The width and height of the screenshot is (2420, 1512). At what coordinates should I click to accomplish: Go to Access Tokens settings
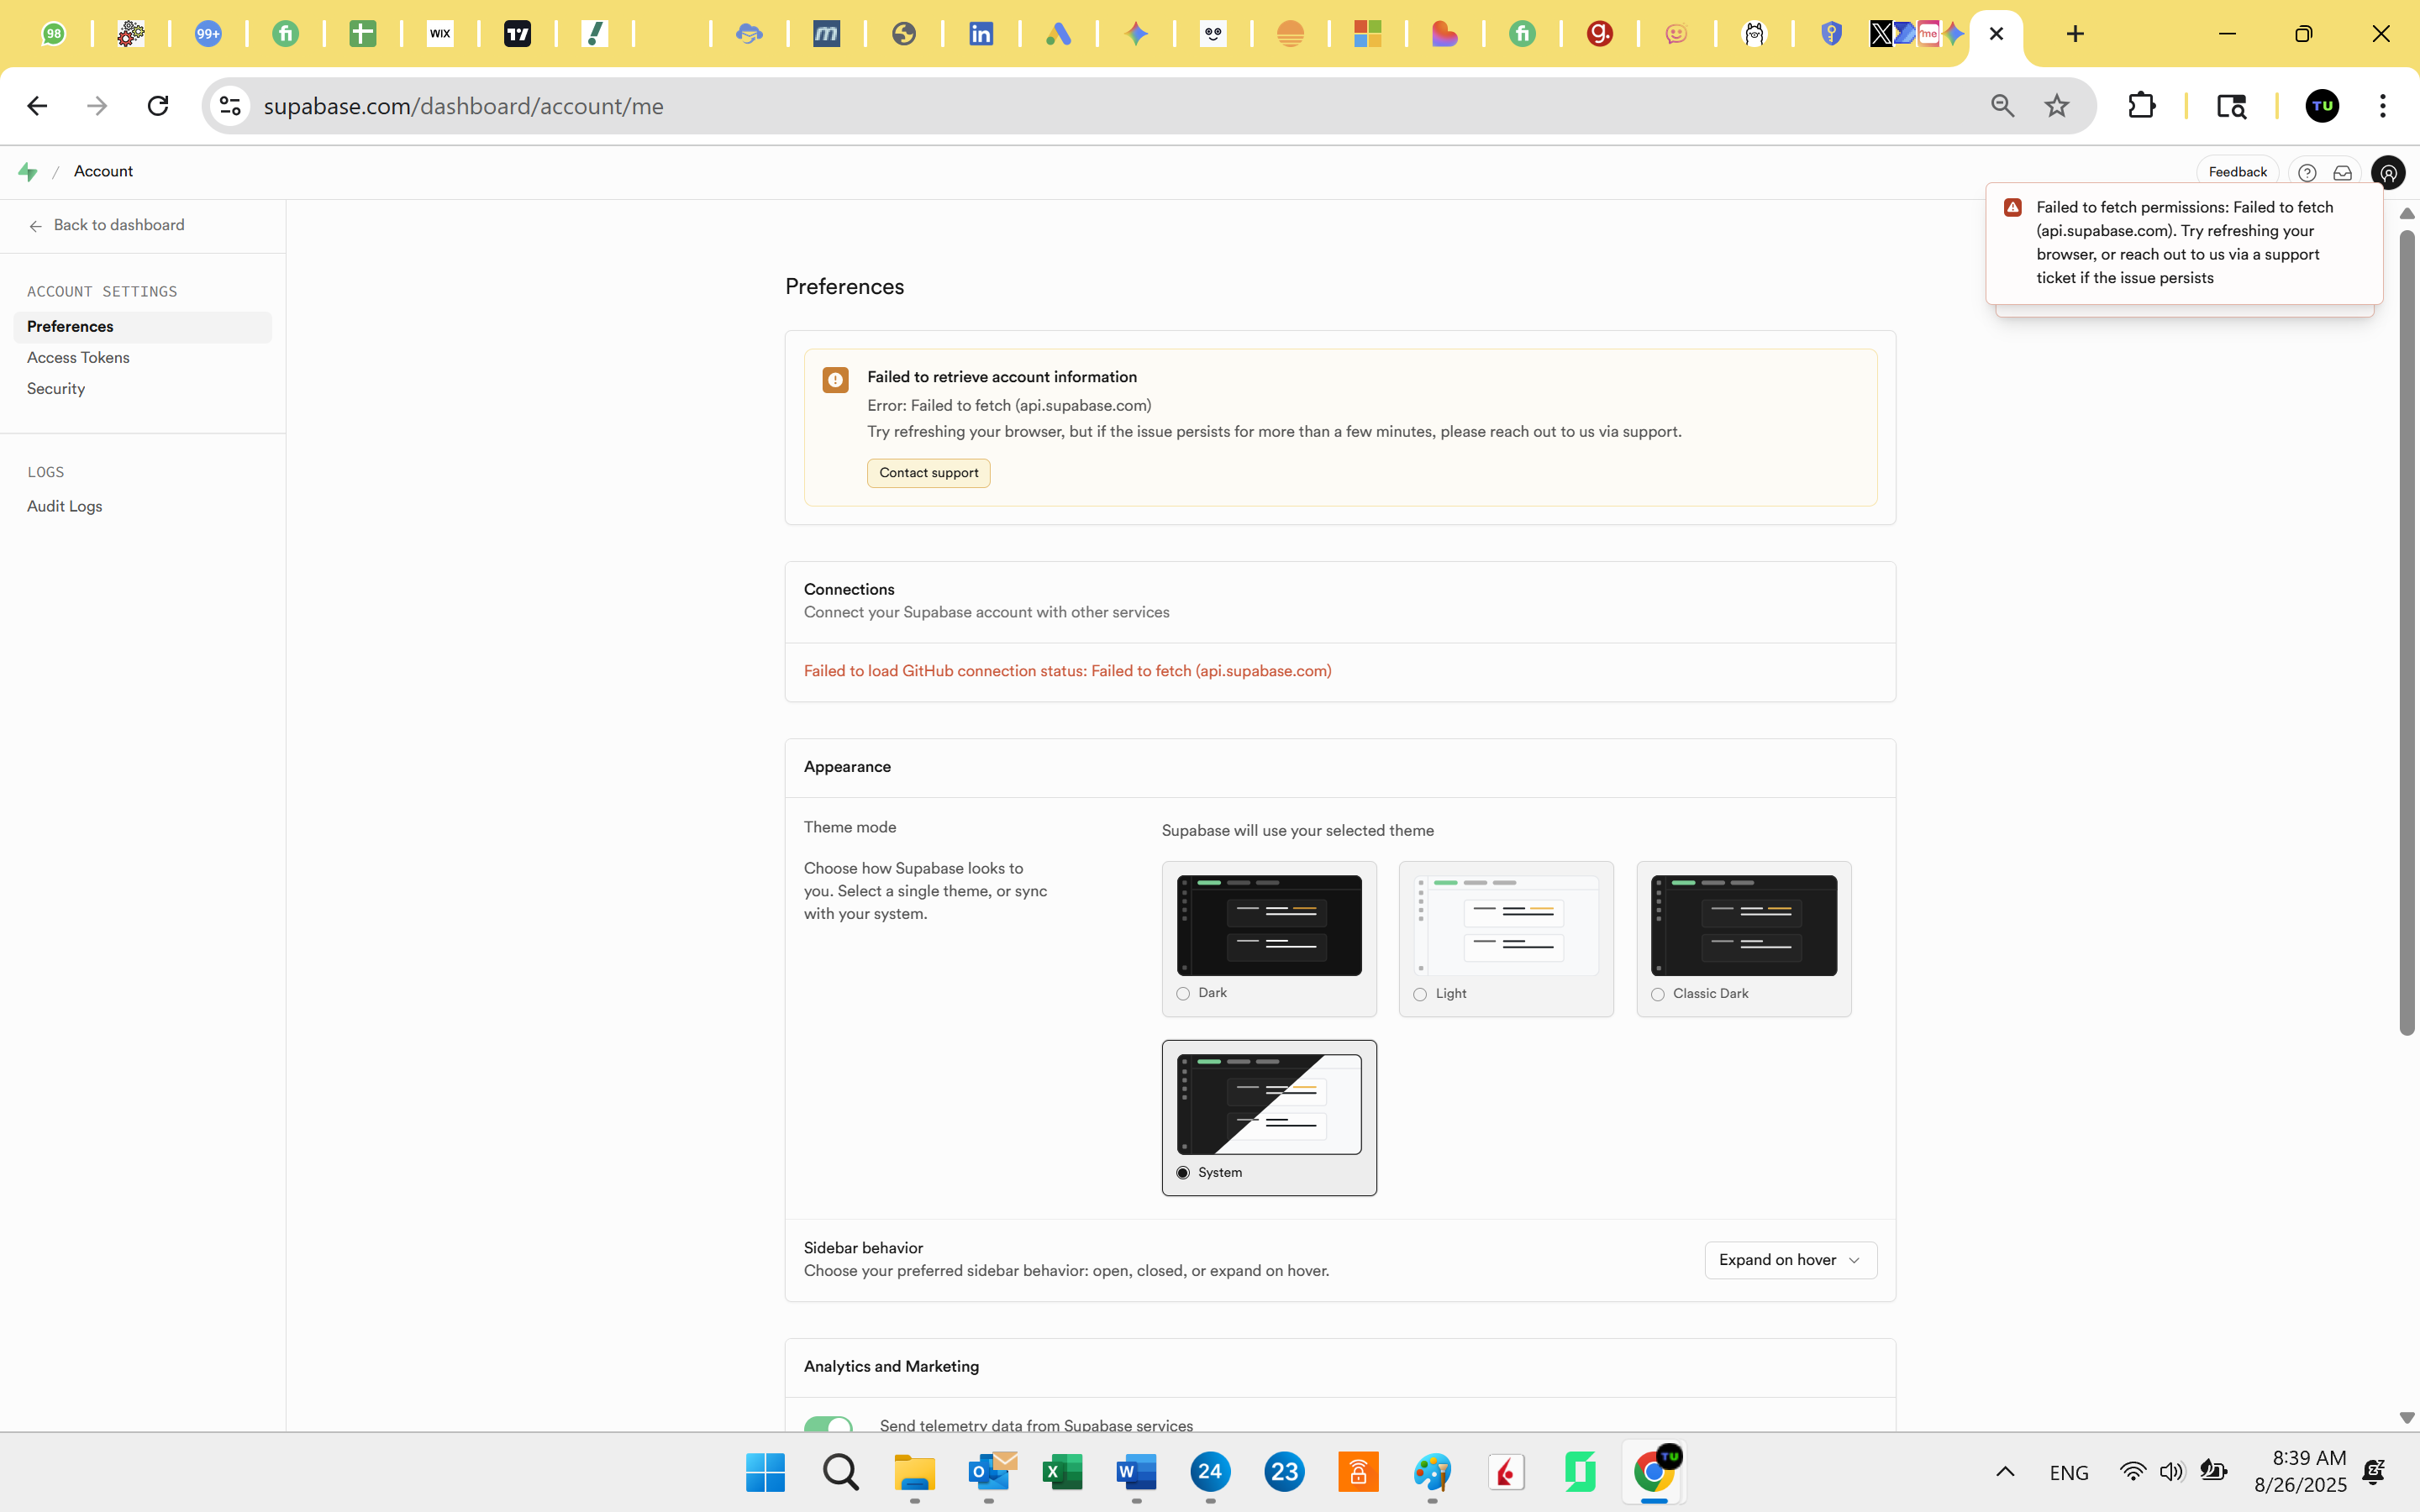point(78,358)
